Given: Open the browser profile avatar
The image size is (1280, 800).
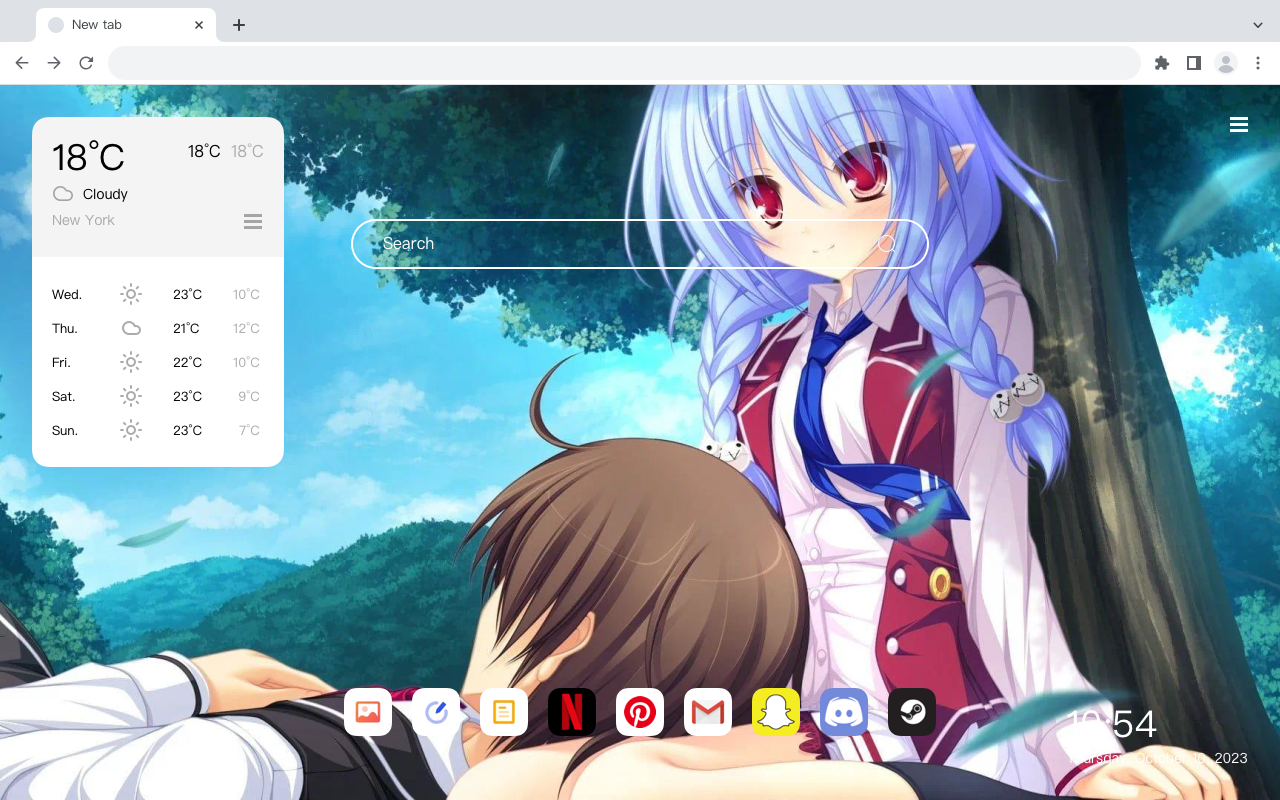Looking at the screenshot, I should [x=1226, y=63].
